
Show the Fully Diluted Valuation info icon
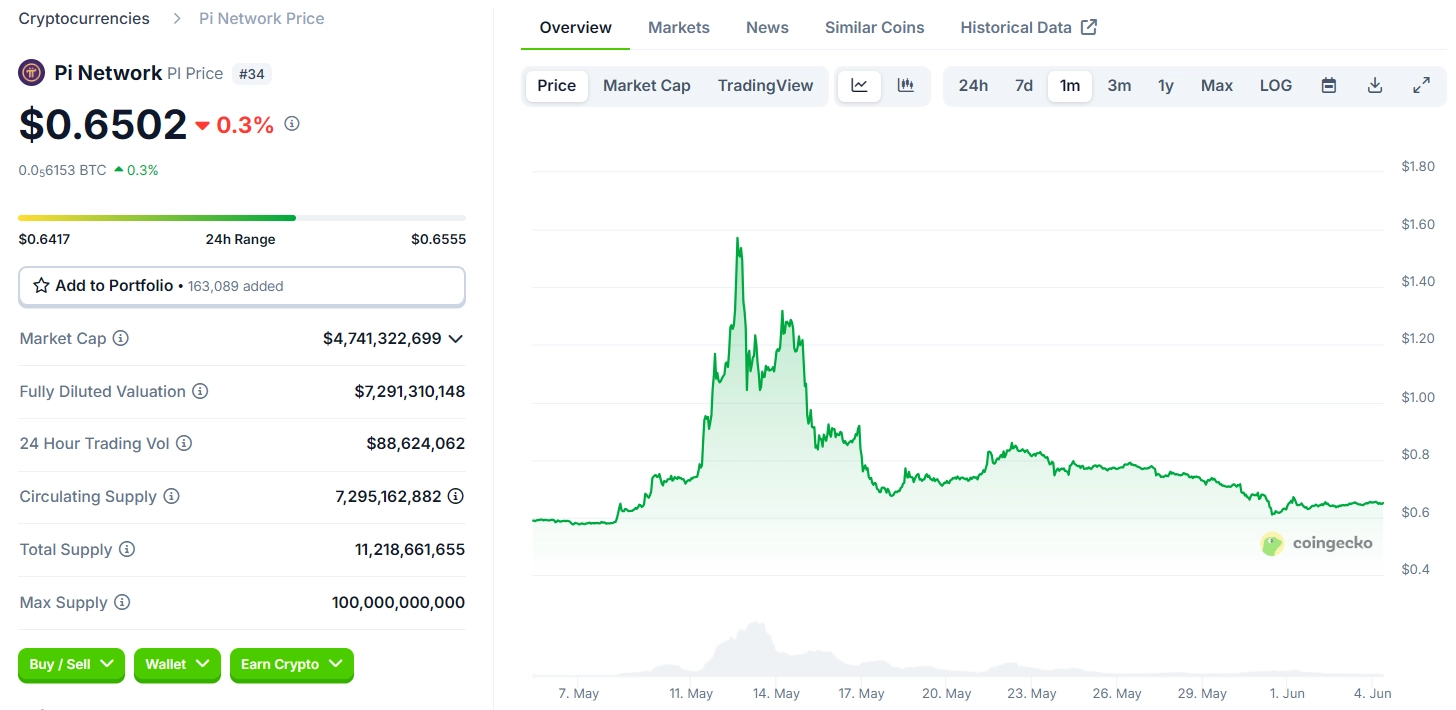200,391
